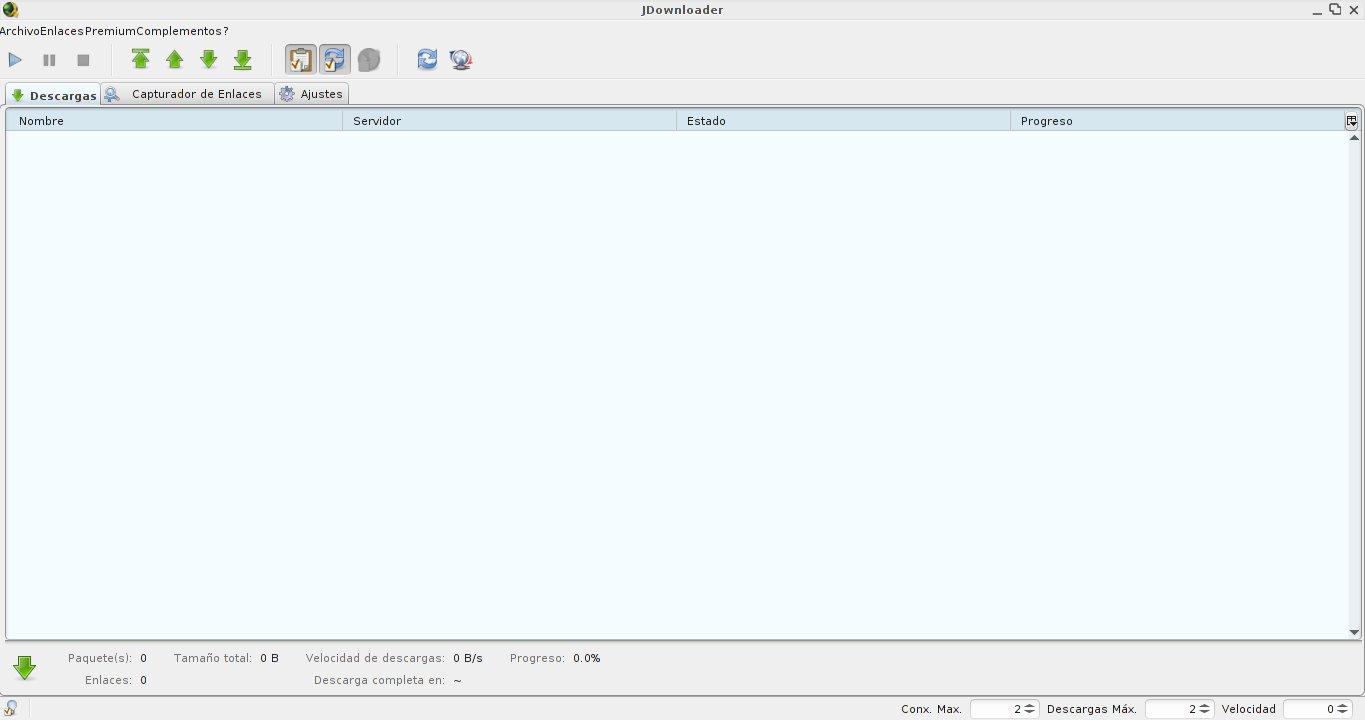Stop all downloads with the stop icon

coord(83,60)
